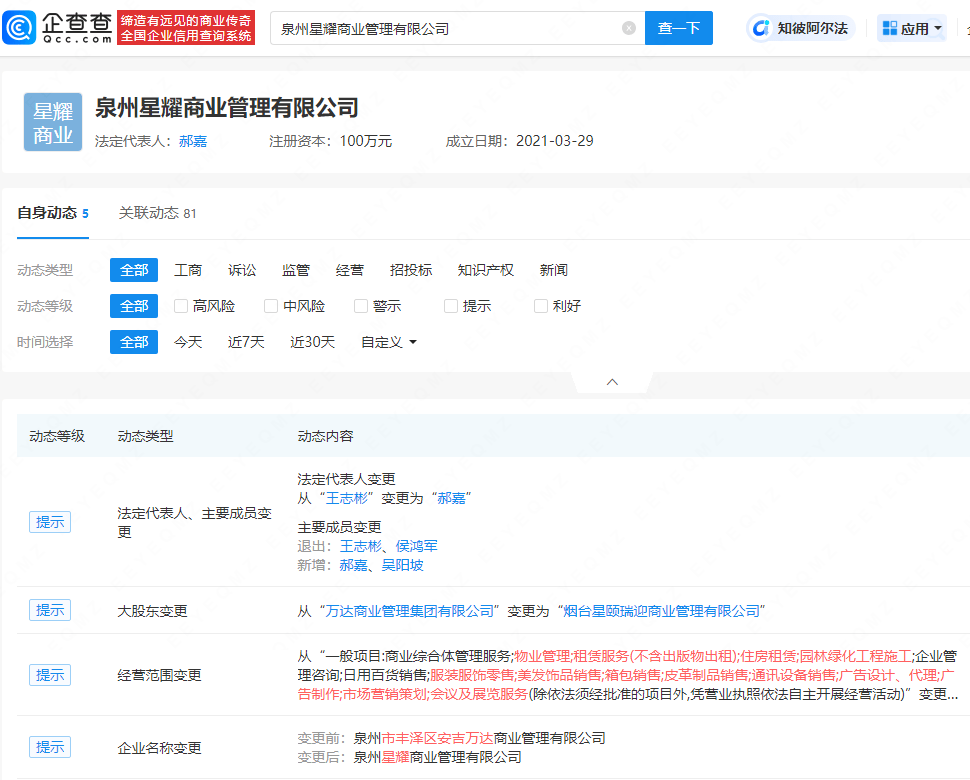Switch to the 关联动态 tab
The height and width of the screenshot is (780, 970).
(157, 213)
